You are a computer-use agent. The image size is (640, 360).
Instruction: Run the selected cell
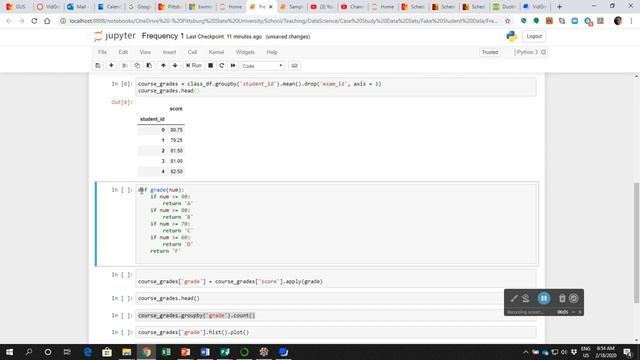(x=193, y=66)
